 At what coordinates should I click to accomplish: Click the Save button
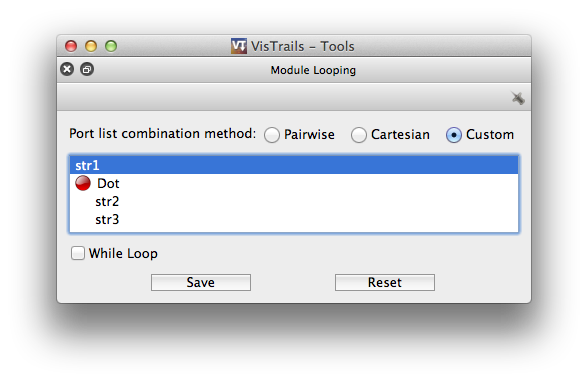pos(201,282)
